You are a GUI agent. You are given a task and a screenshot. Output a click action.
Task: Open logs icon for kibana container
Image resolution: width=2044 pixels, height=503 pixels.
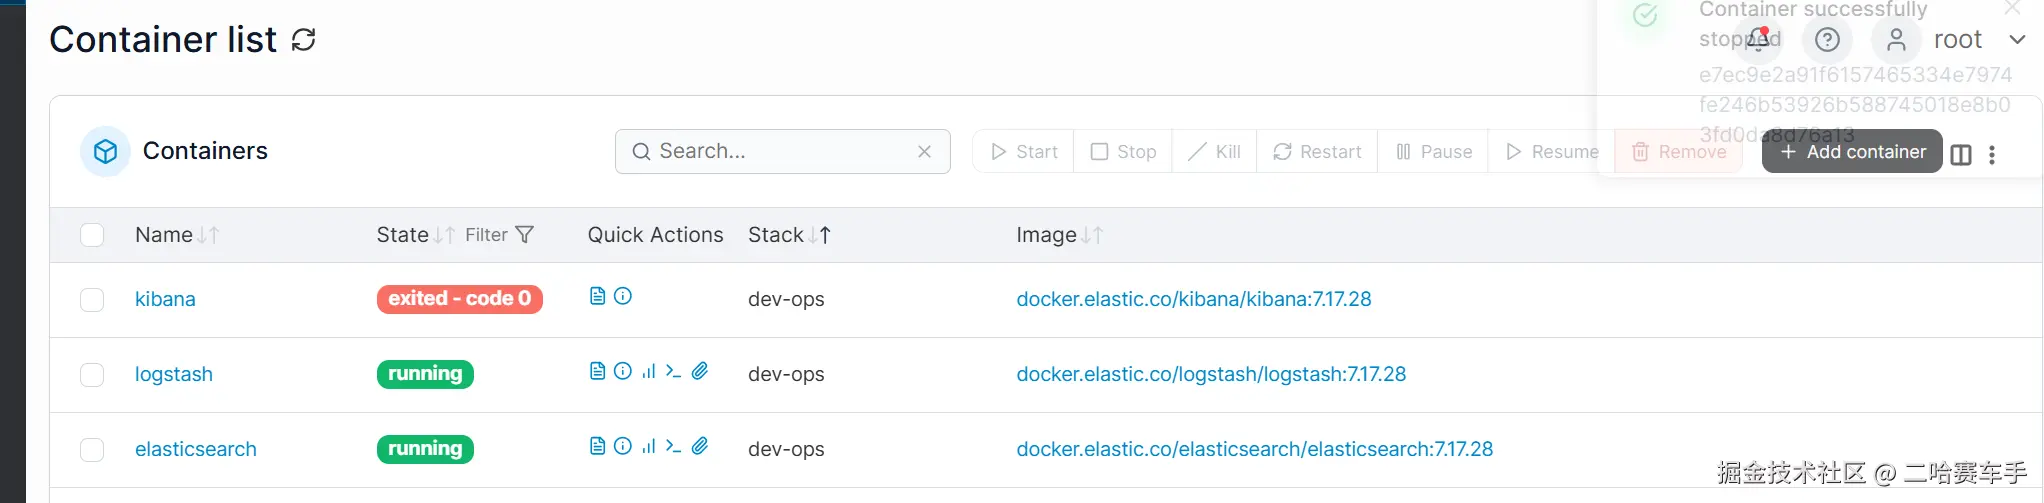click(x=597, y=296)
